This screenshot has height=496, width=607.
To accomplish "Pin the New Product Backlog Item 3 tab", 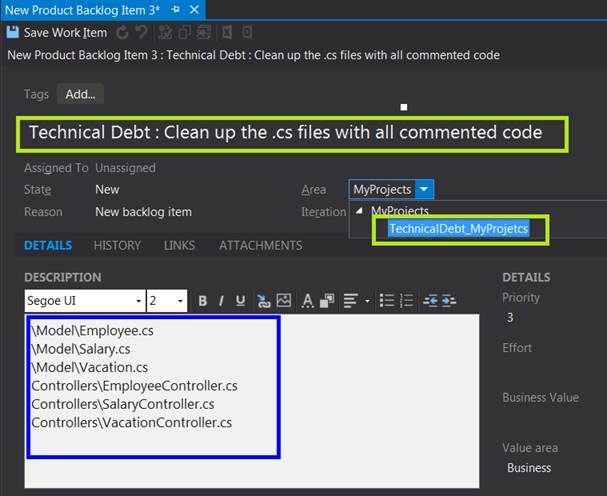I will tap(175, 10).
